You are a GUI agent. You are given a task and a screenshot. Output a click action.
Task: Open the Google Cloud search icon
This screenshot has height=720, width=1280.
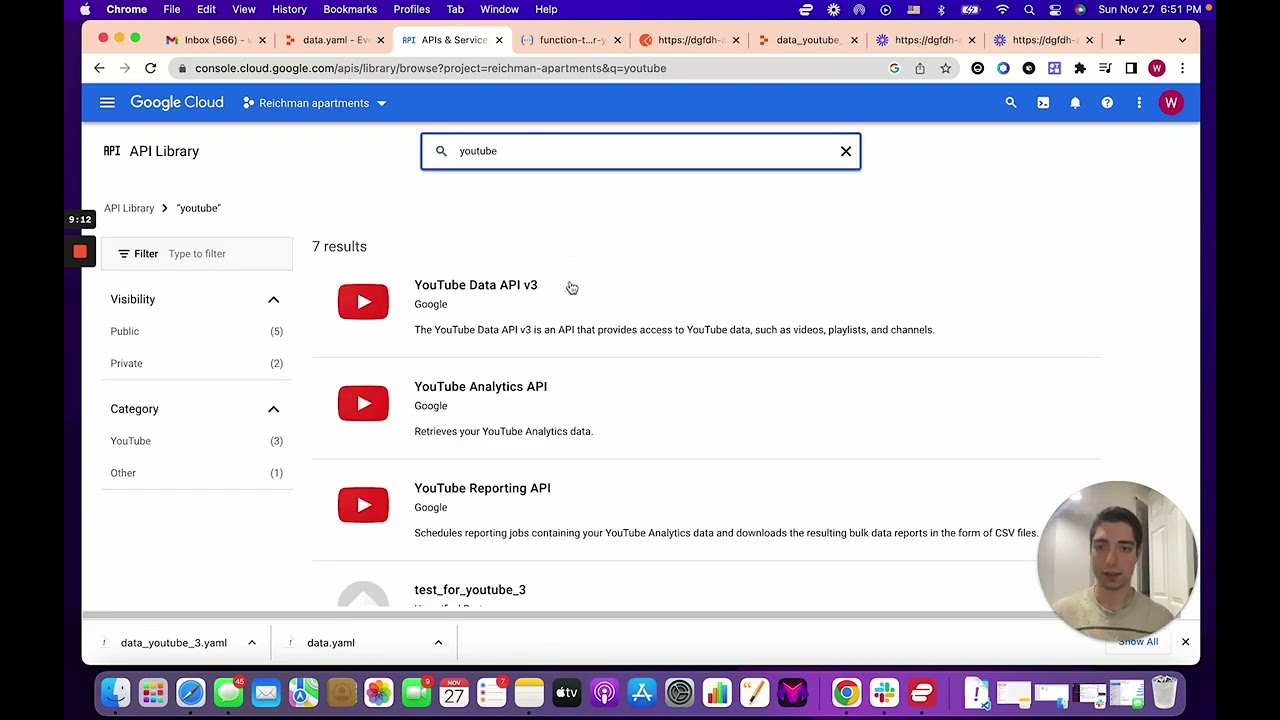coord(1011,103)
